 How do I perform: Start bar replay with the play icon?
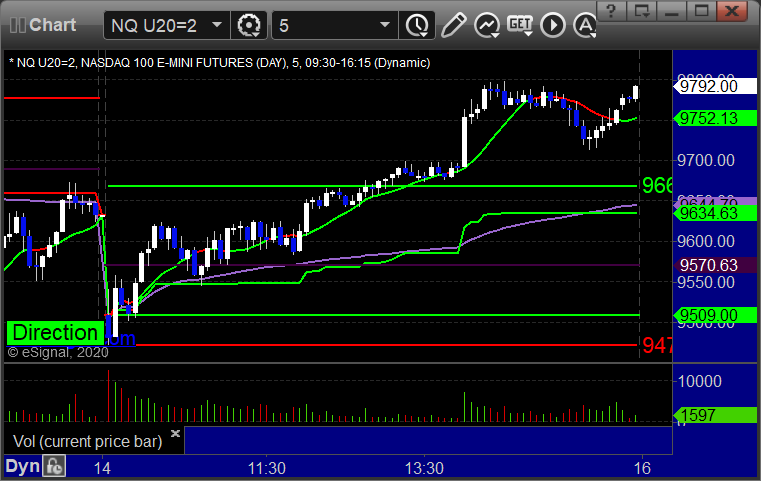(x=553, y=25)
